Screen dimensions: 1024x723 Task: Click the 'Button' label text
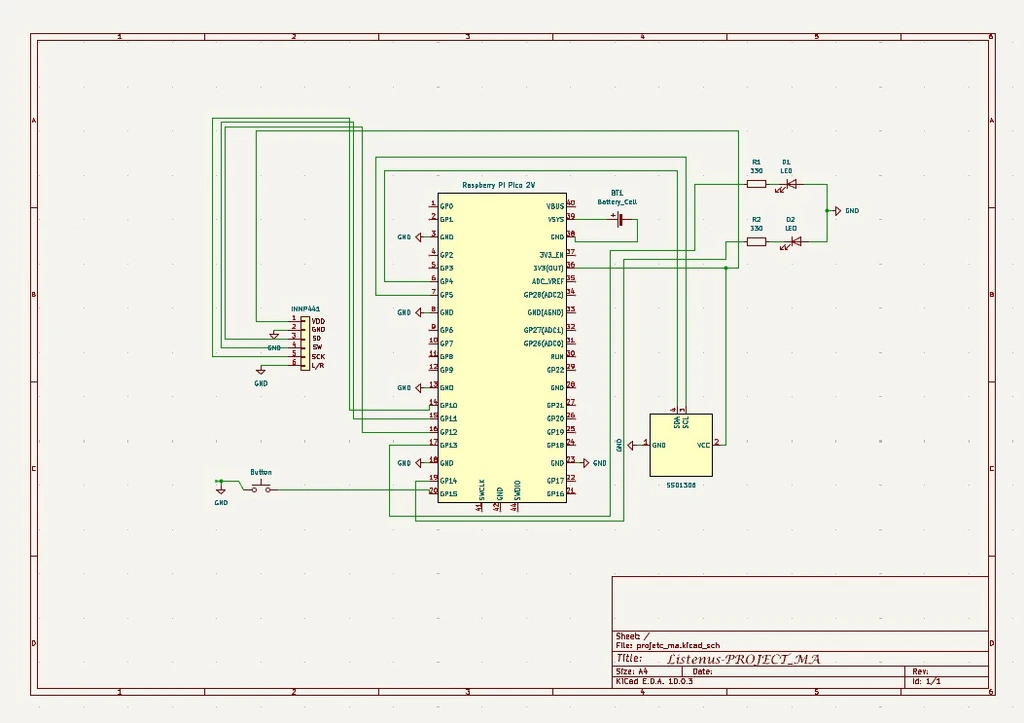coord(261,472)
